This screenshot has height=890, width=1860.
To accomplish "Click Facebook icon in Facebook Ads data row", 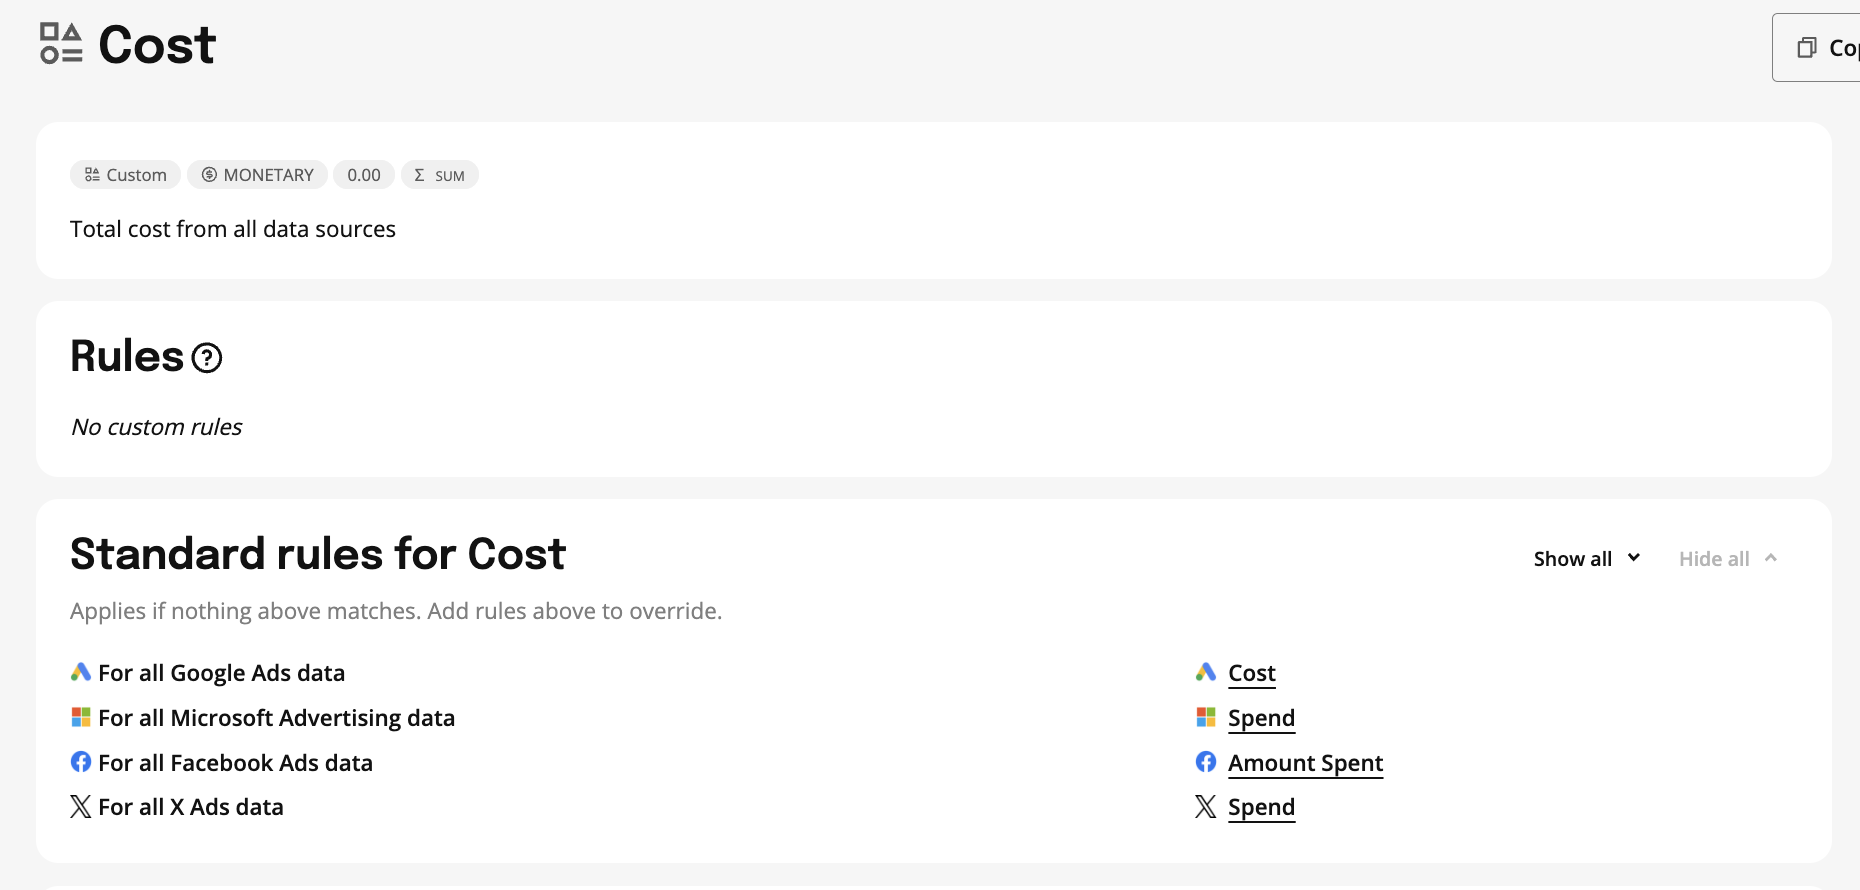I will pos(81,763).
